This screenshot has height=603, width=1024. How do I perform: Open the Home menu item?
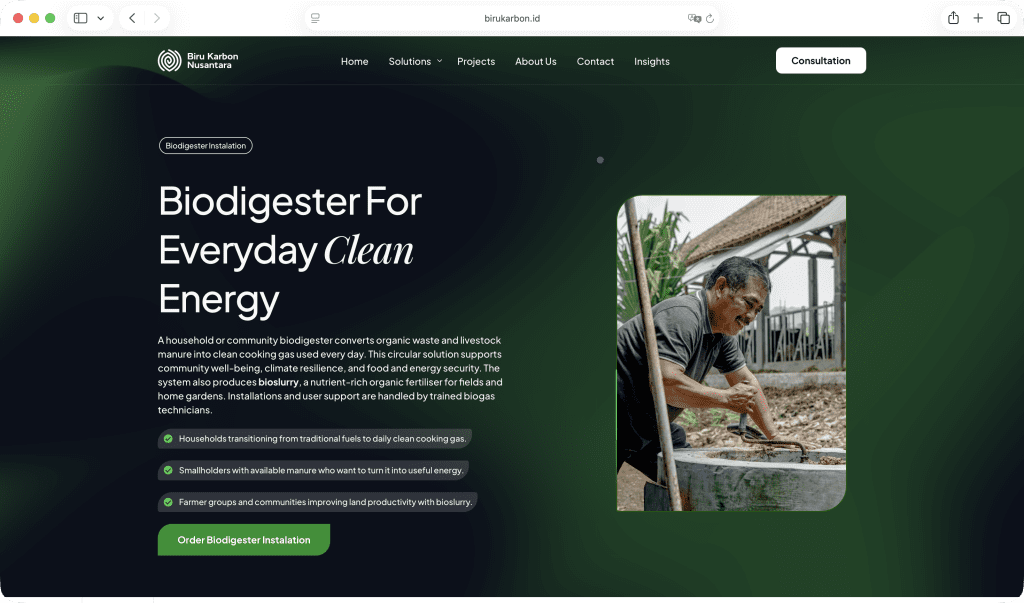(355, 61)
